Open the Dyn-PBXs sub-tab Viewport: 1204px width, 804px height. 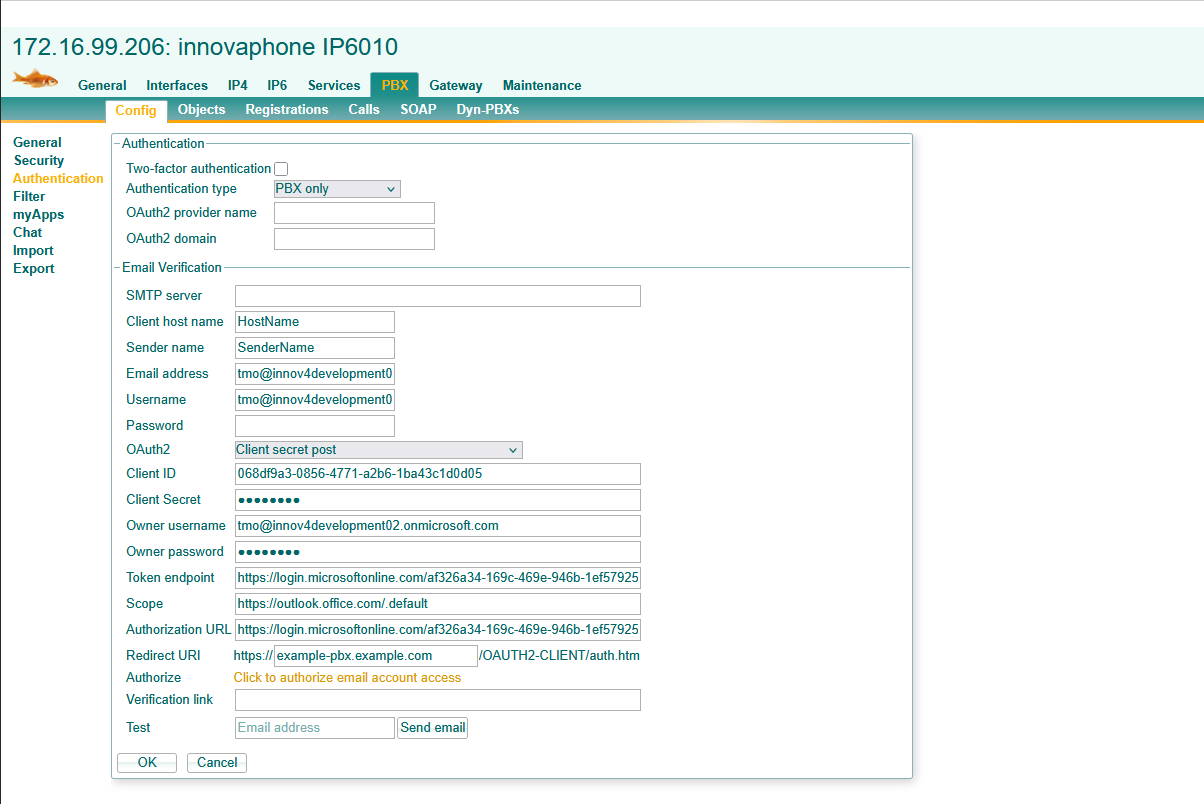(x=487, y=110)
